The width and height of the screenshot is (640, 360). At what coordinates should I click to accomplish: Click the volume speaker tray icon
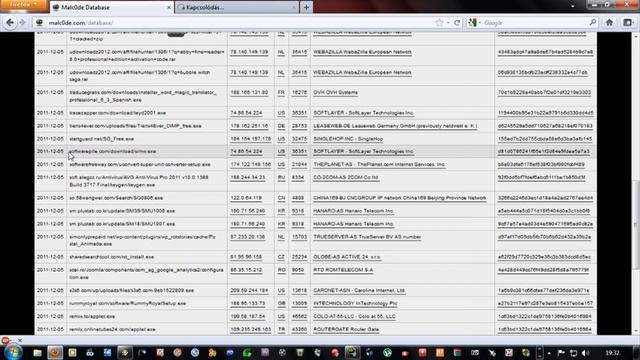[x=586, y=353]
